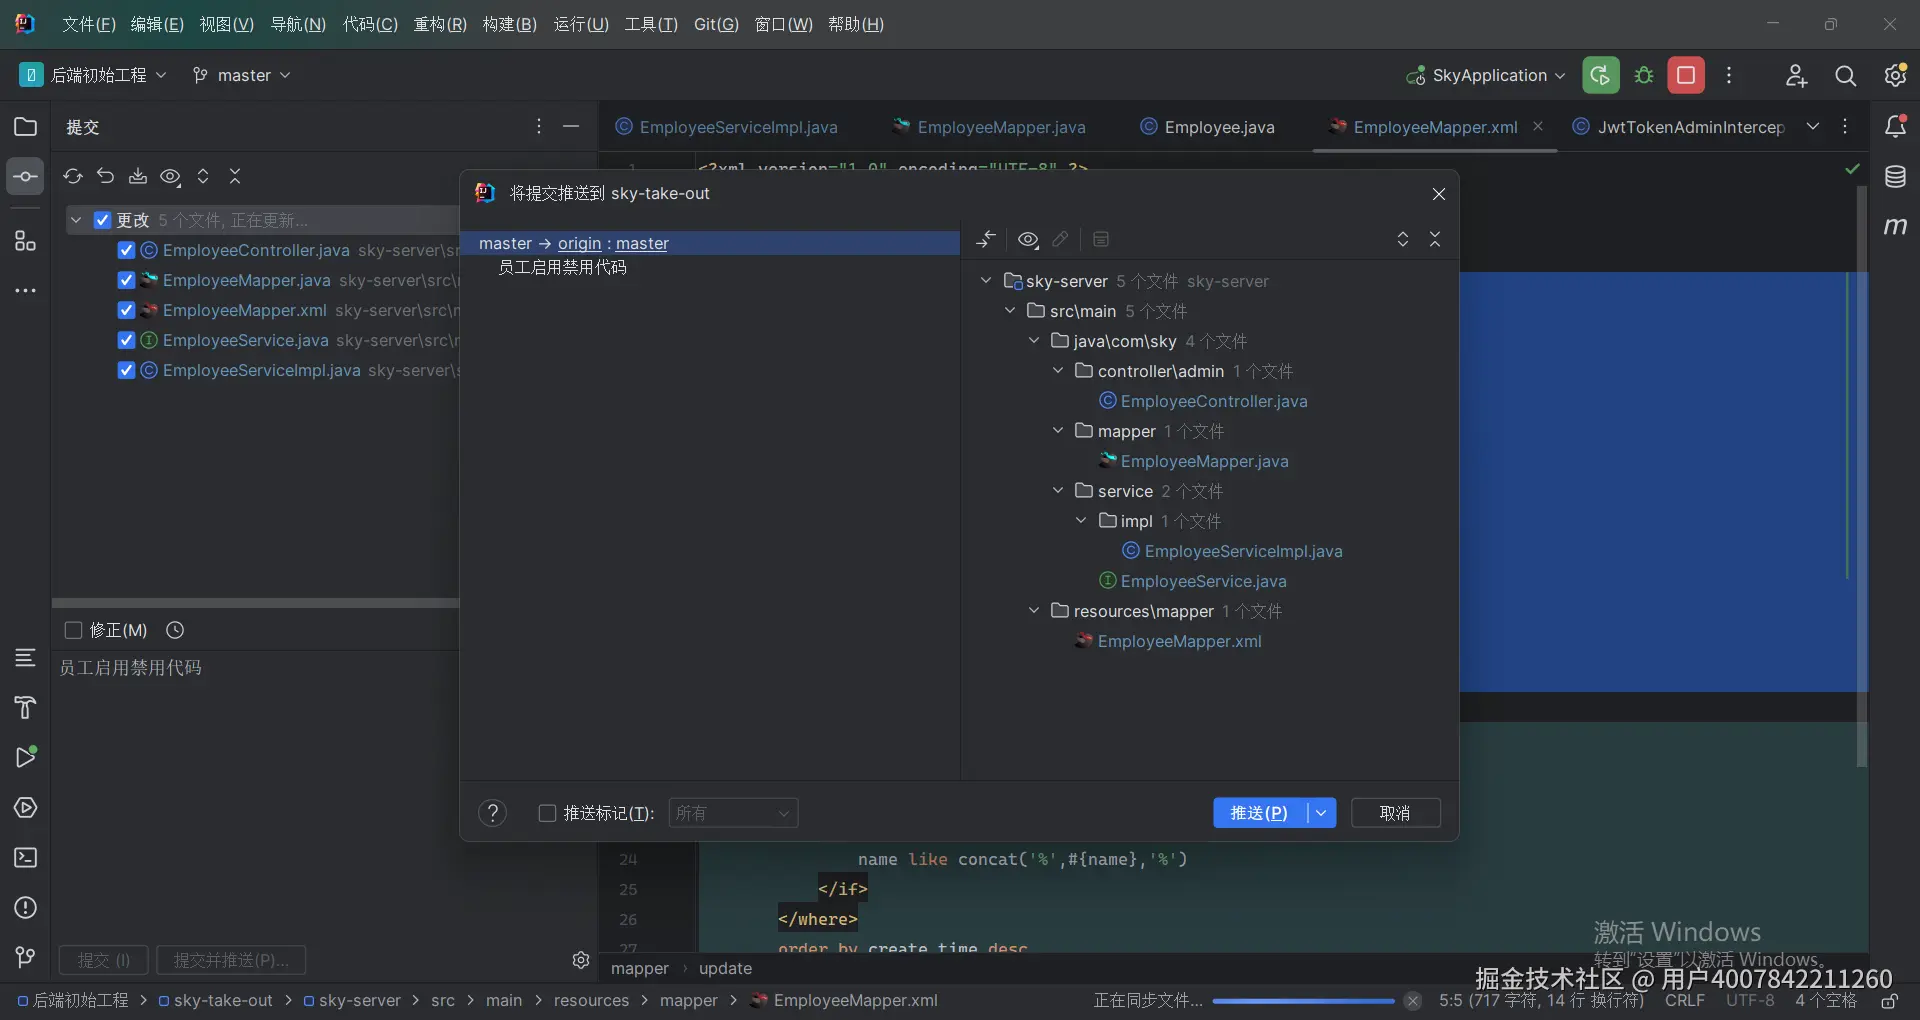Open the Notifications bell

[1895, 127]
